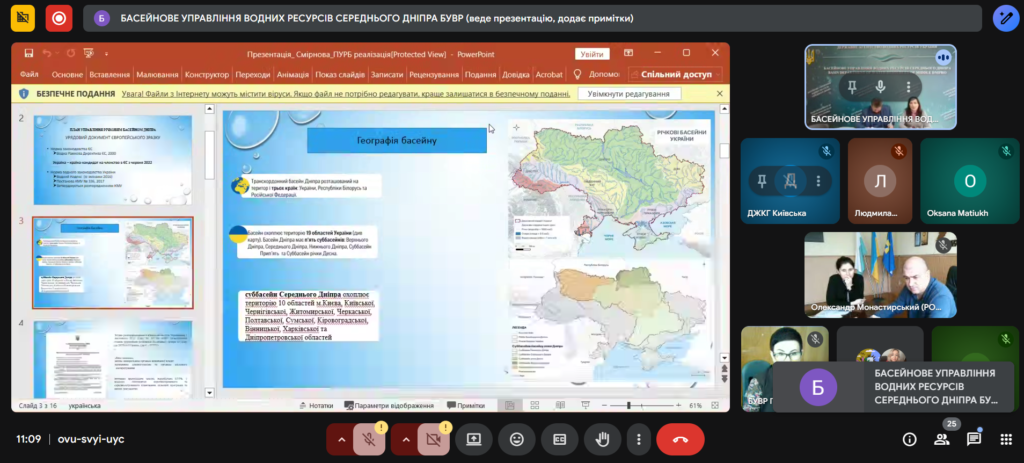The height and width of the screenshot is (463, 1024).
Task: Raise your hand in the meeting
Action: click(x=603, y=439)
